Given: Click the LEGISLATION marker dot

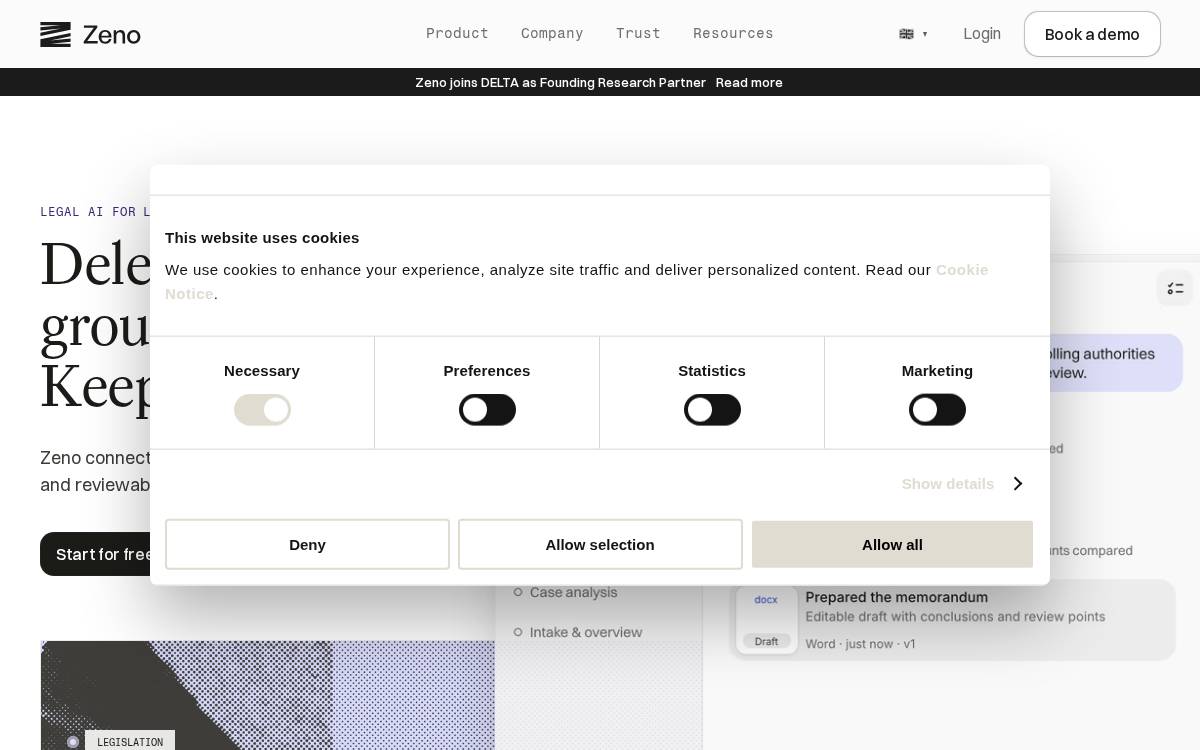Looking at the screenshot, I should click(x=73, y=742).
